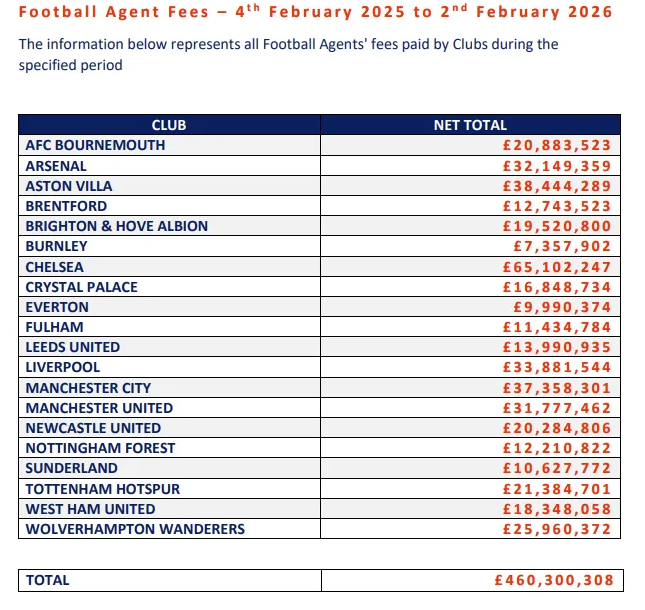The width and height of the screenshot is (645, 610).
Task: Click the FULHAM club name
Action: (55, 327)
